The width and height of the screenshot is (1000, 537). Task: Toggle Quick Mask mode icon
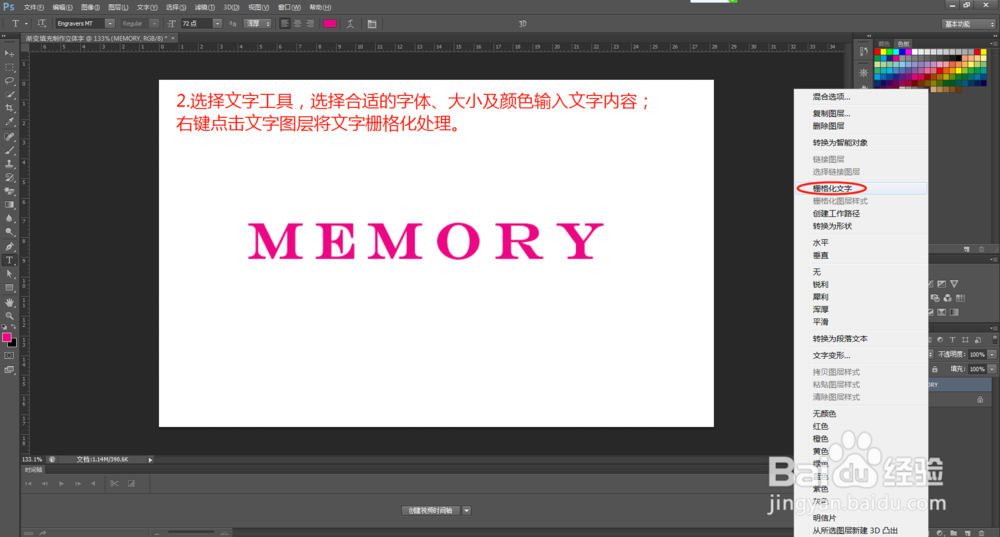(9, 356)
